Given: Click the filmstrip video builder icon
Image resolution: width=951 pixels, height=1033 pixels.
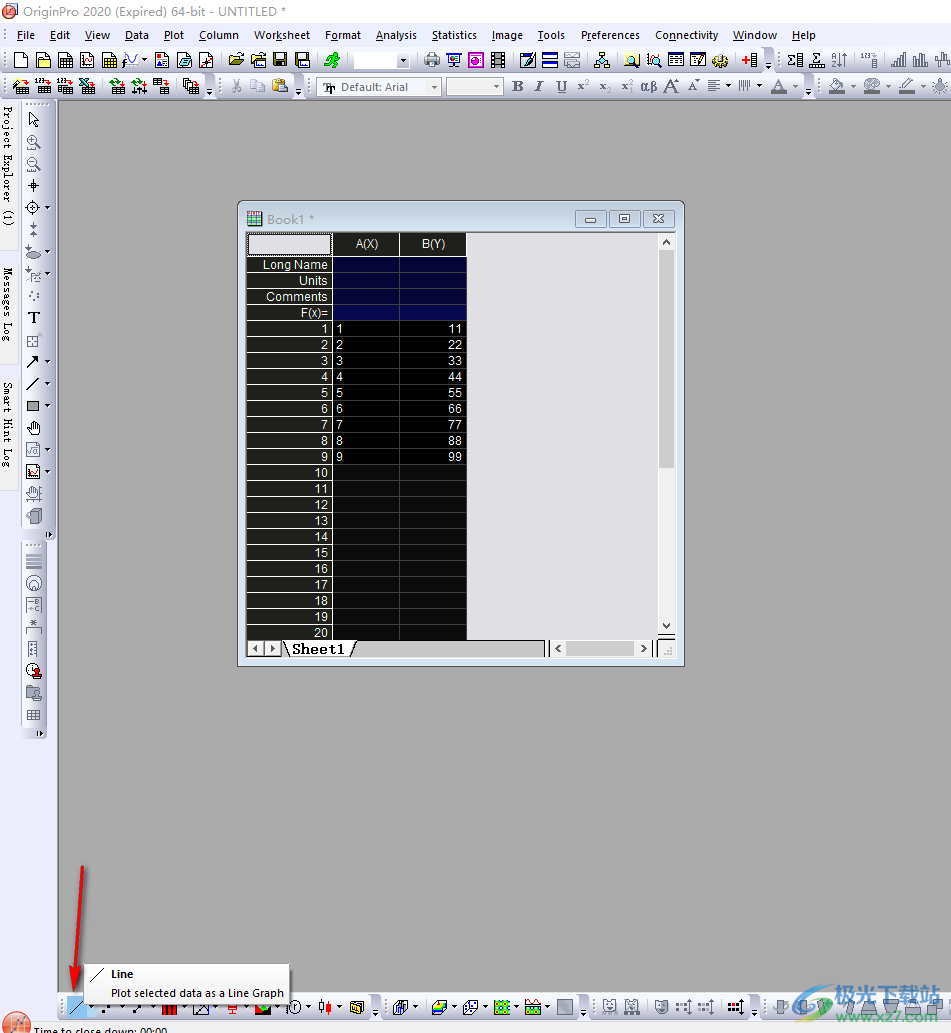Looking at the screenshot, I should coord(498,61).
